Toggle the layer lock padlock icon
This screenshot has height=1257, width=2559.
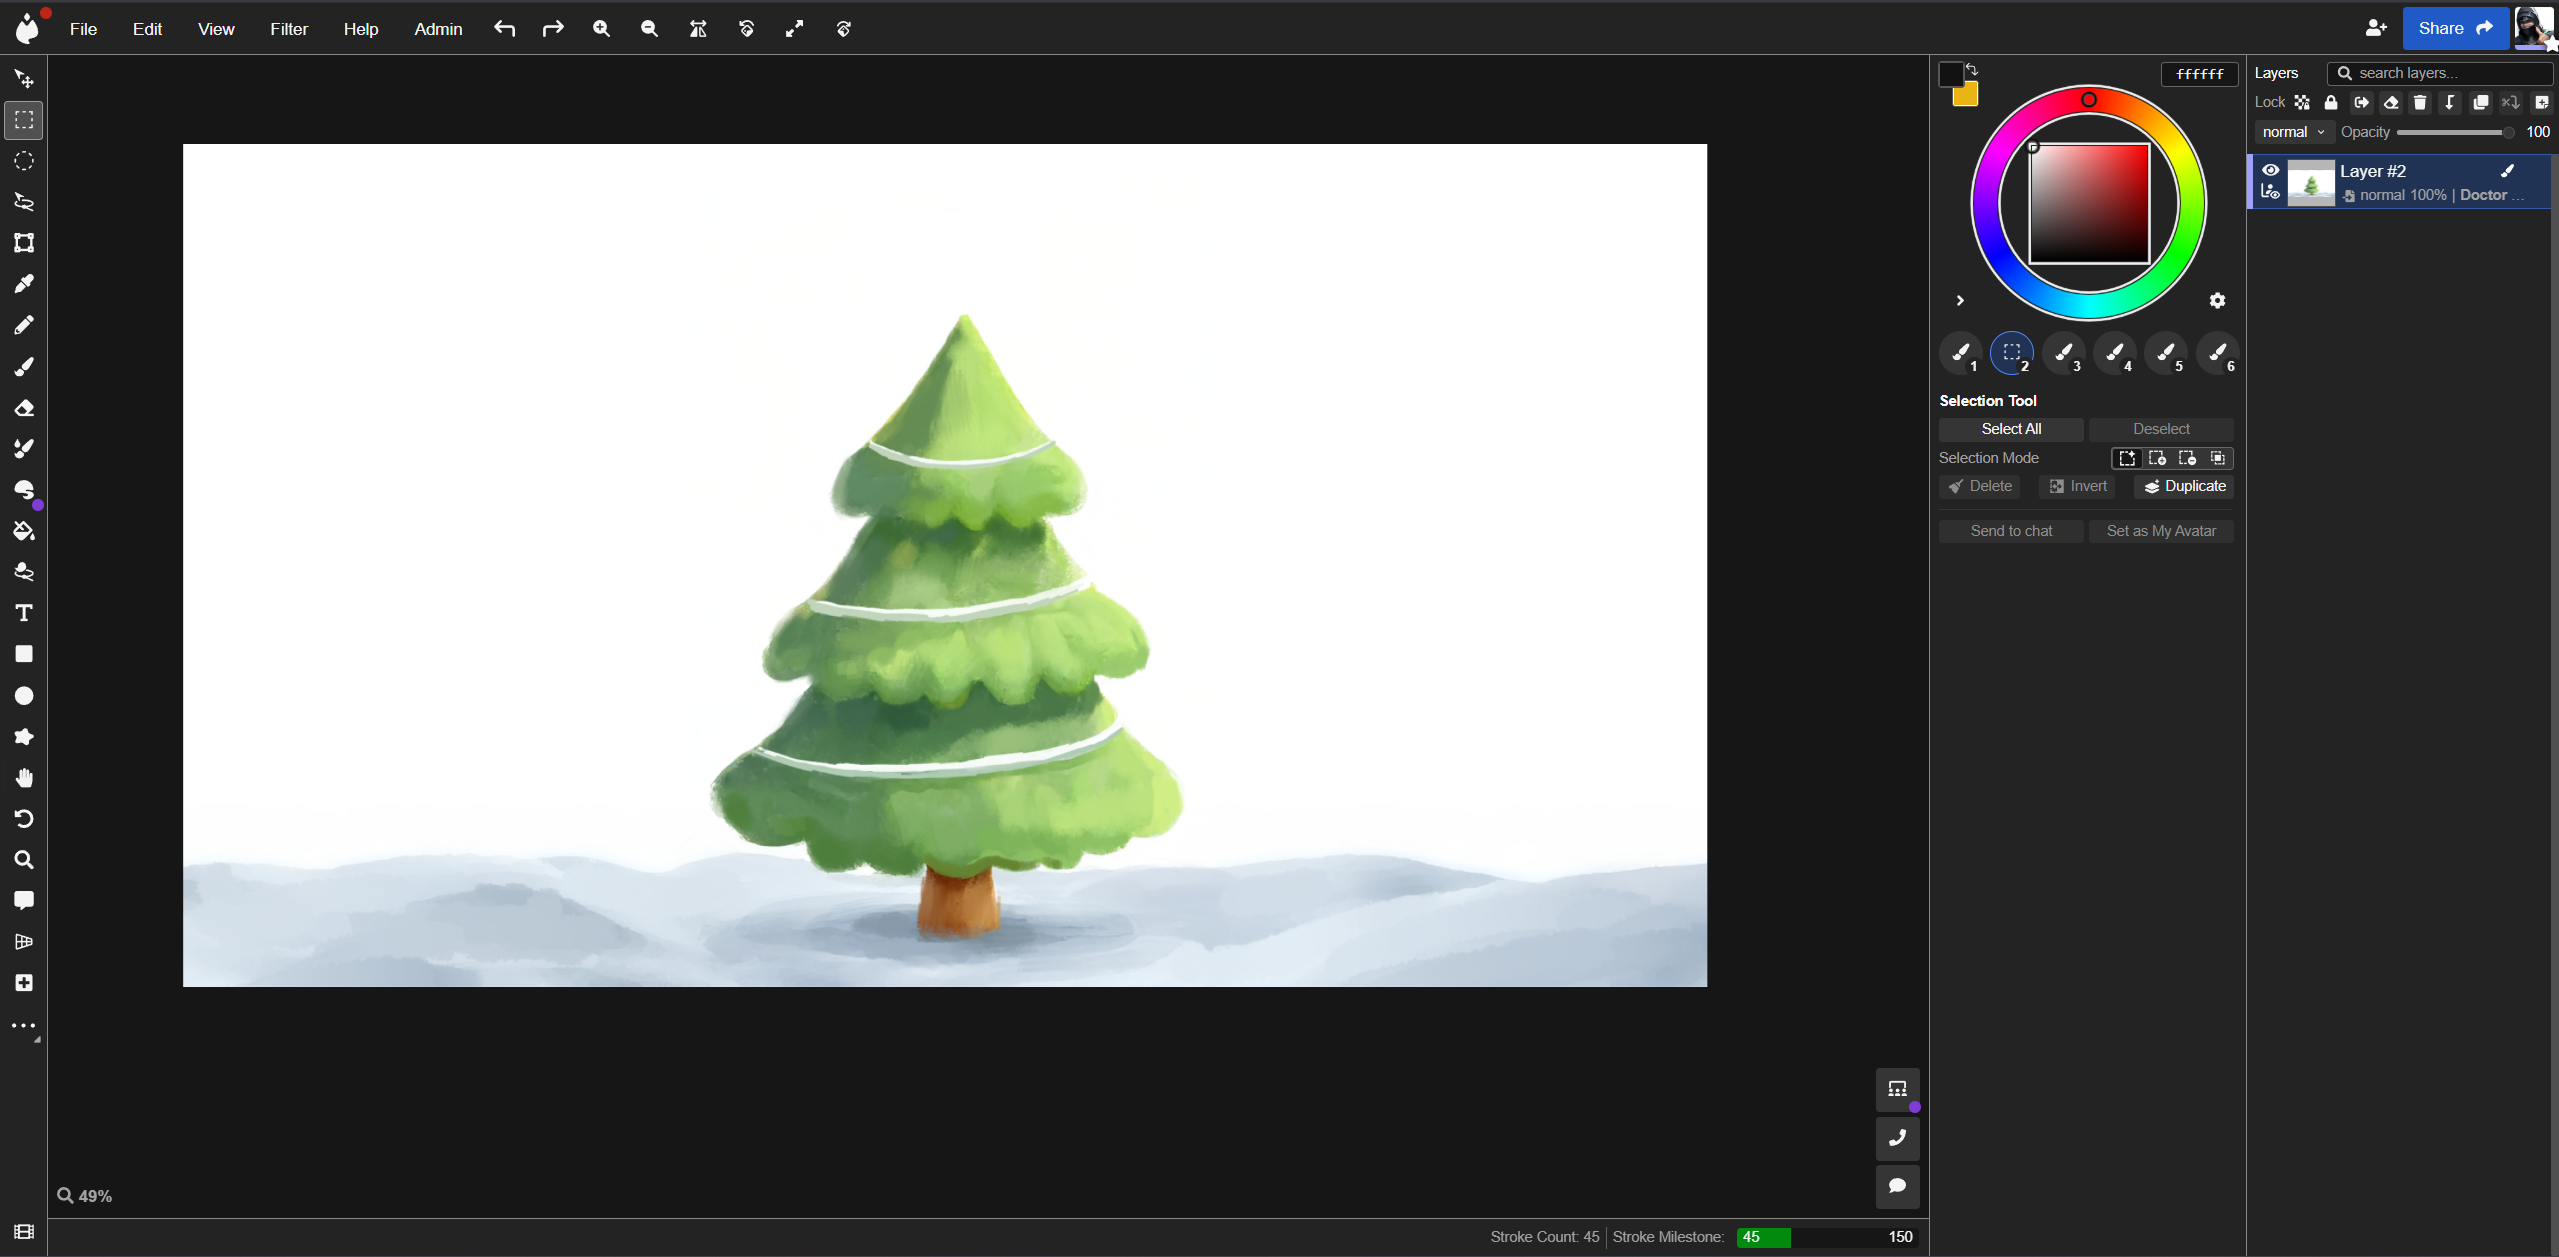pyautogui.click(x=2331, y=102)
